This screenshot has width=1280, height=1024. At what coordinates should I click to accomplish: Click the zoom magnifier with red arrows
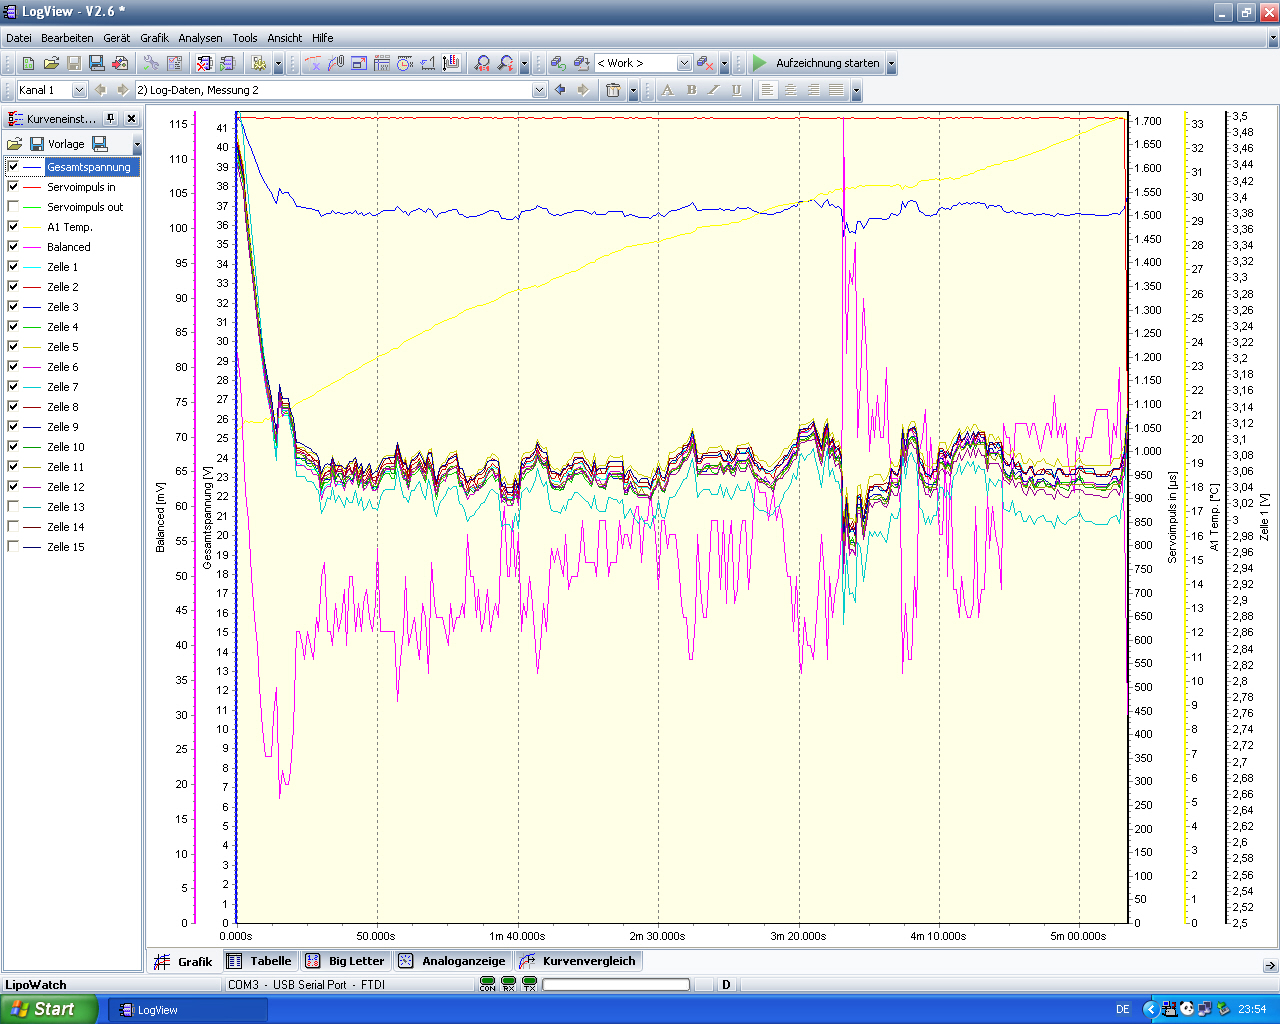pos(506,63)
